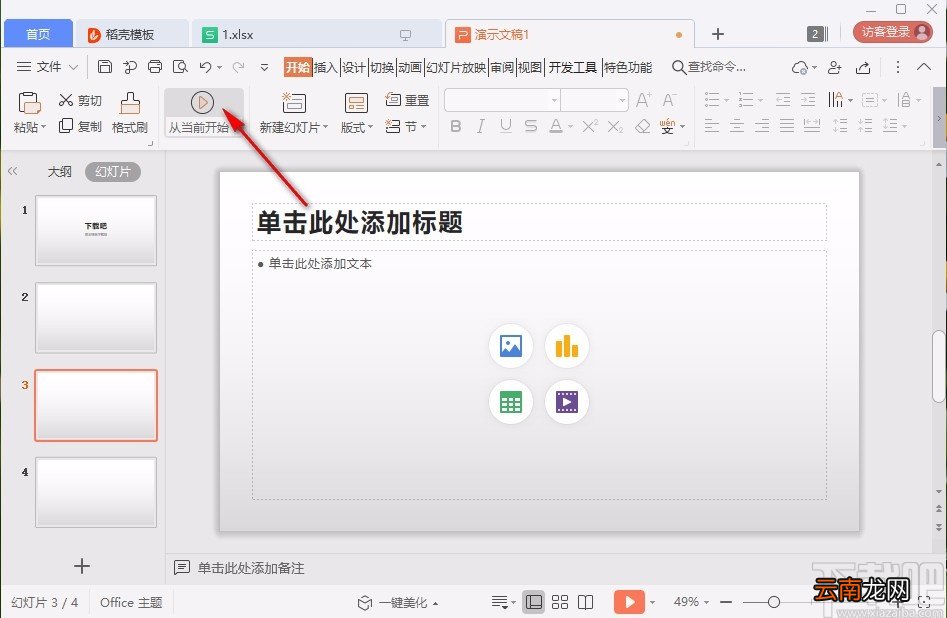Viewport: 947px width, 618px height.
Task: Activate the 格式刷 format painter
Action: pyautogui.click(x=130, y=112)
